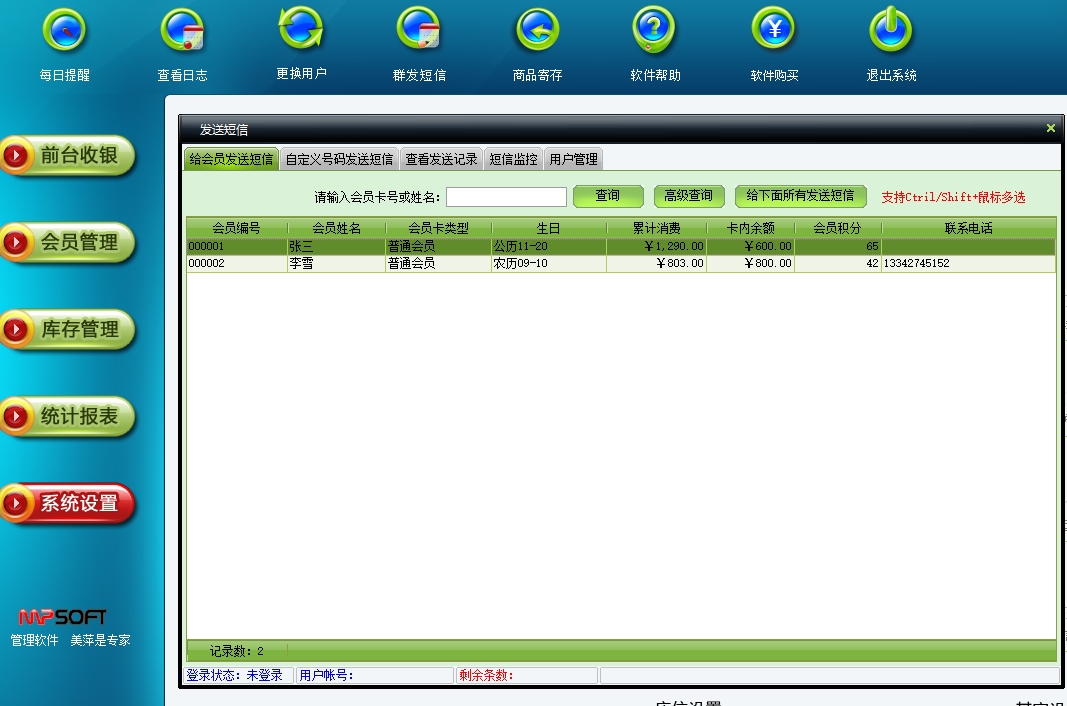
Task: Open the 每日提醒 daily reminder icon
Action: click(64, 31)
